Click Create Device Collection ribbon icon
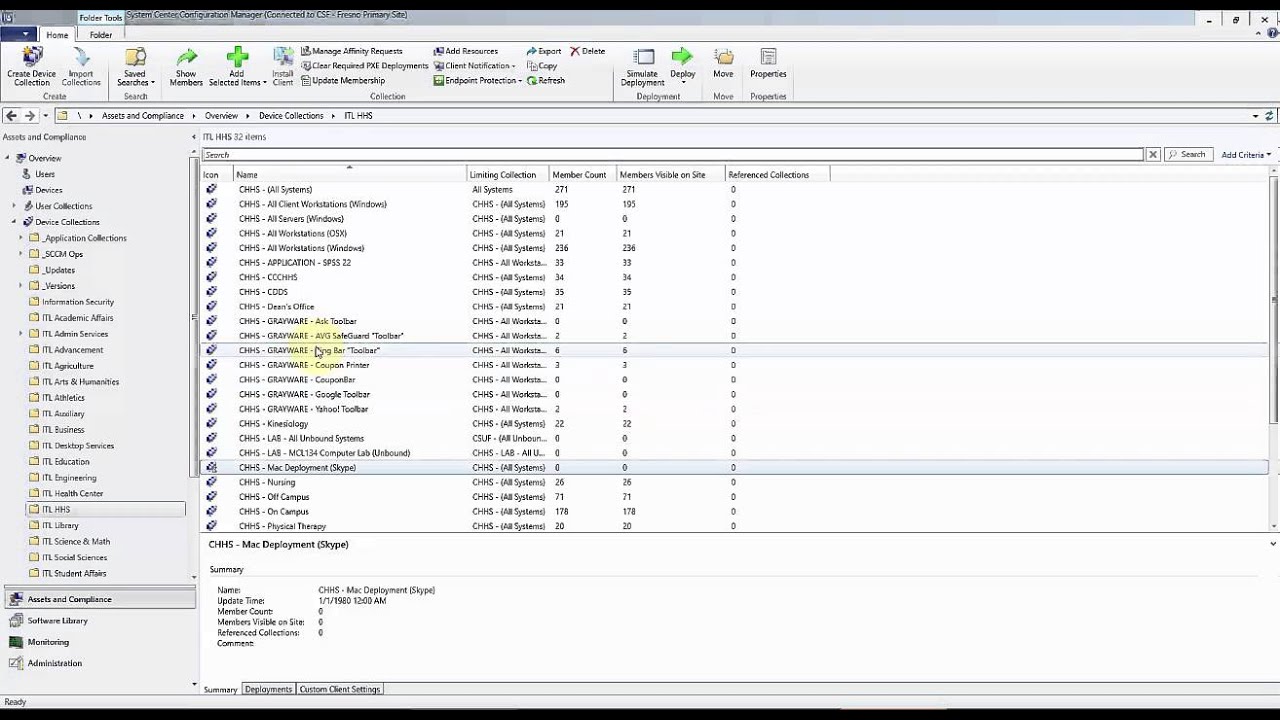Screen dimensions: 1280x720 point(32,66)
